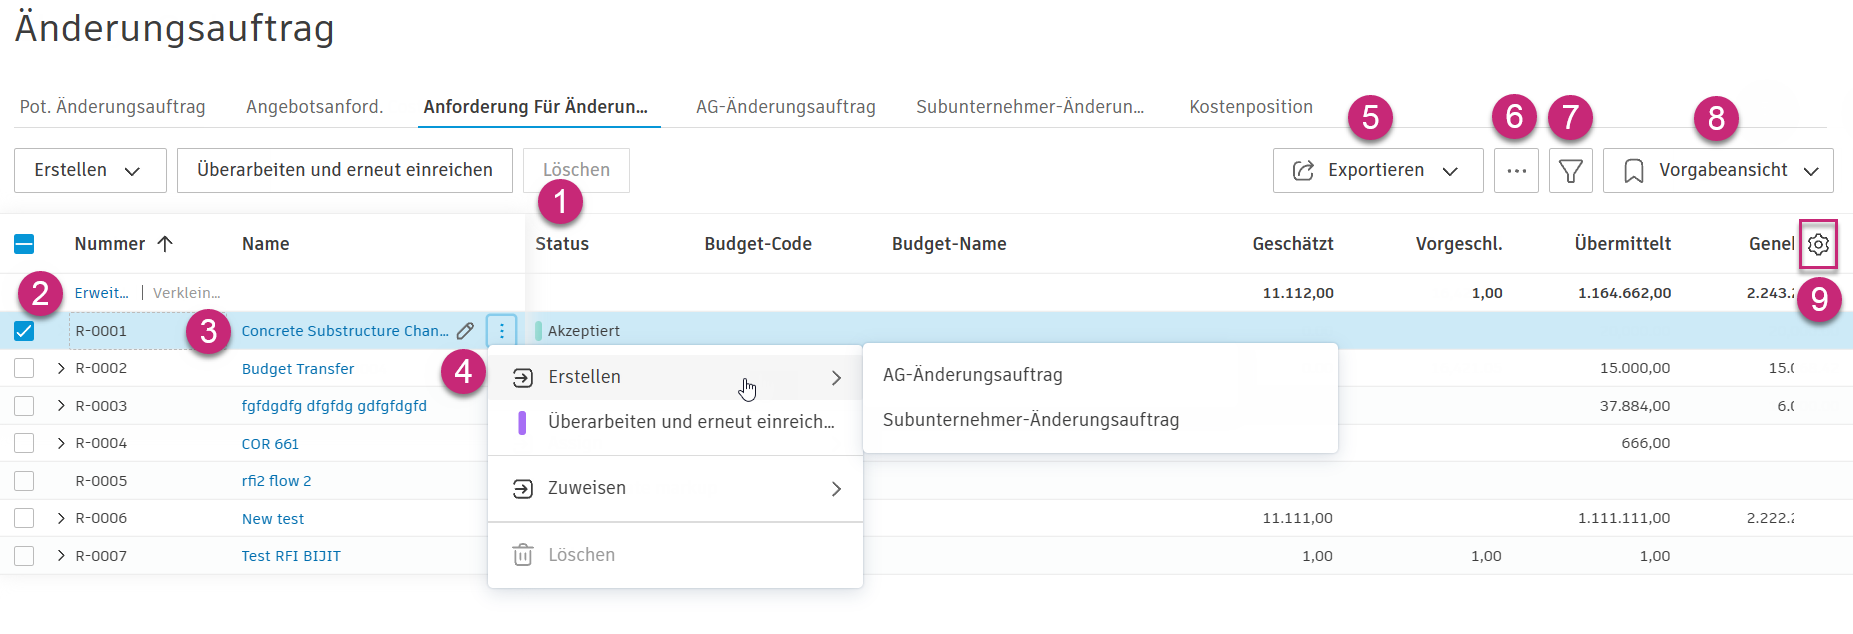Open the Zuweisen submenu in context menu

(x=675, y=488)
